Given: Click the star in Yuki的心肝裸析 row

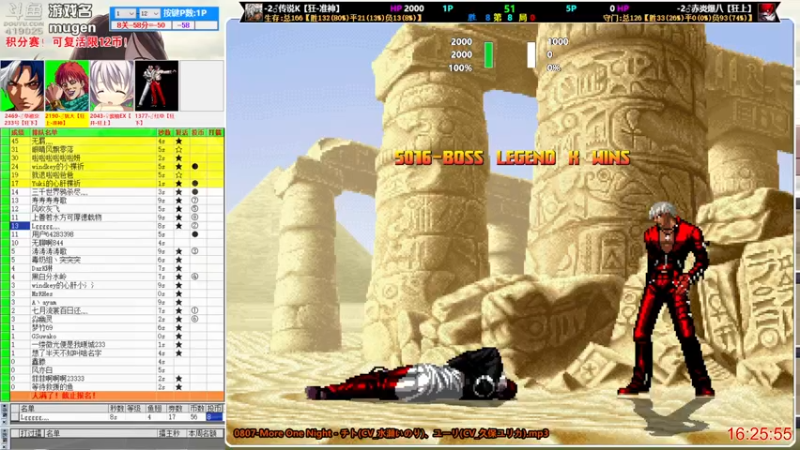Looking at the screenshot, I should pos(179,183).
